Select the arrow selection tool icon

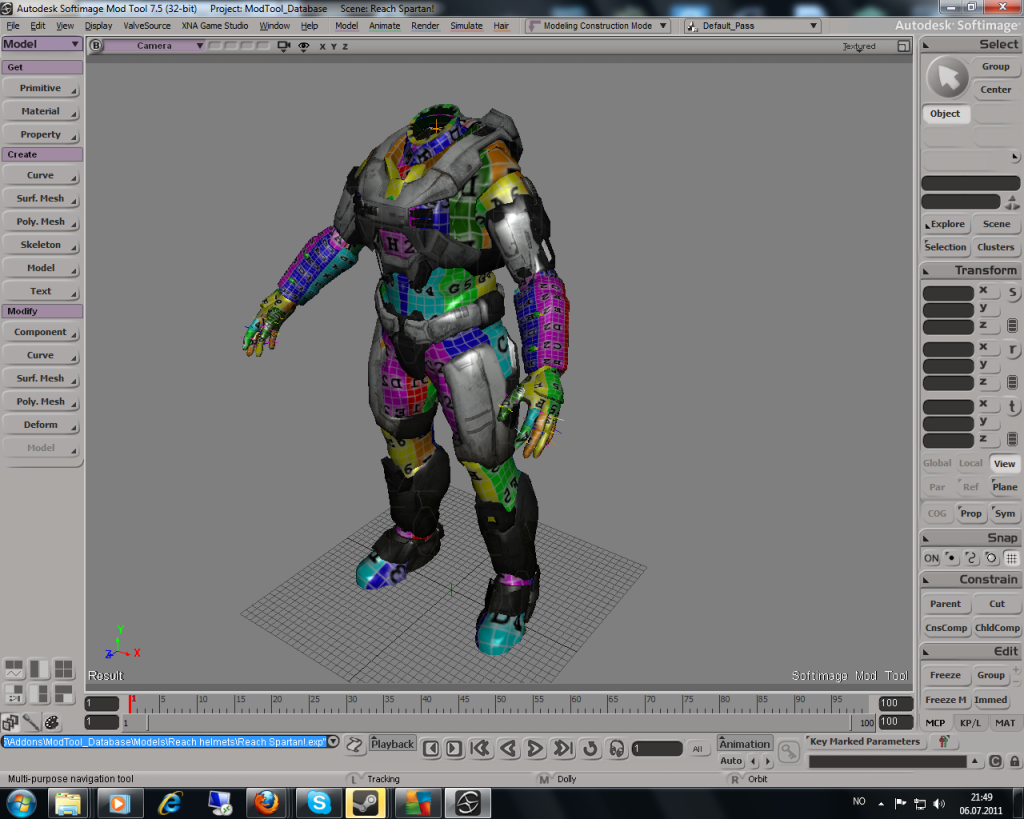point(948,78)
